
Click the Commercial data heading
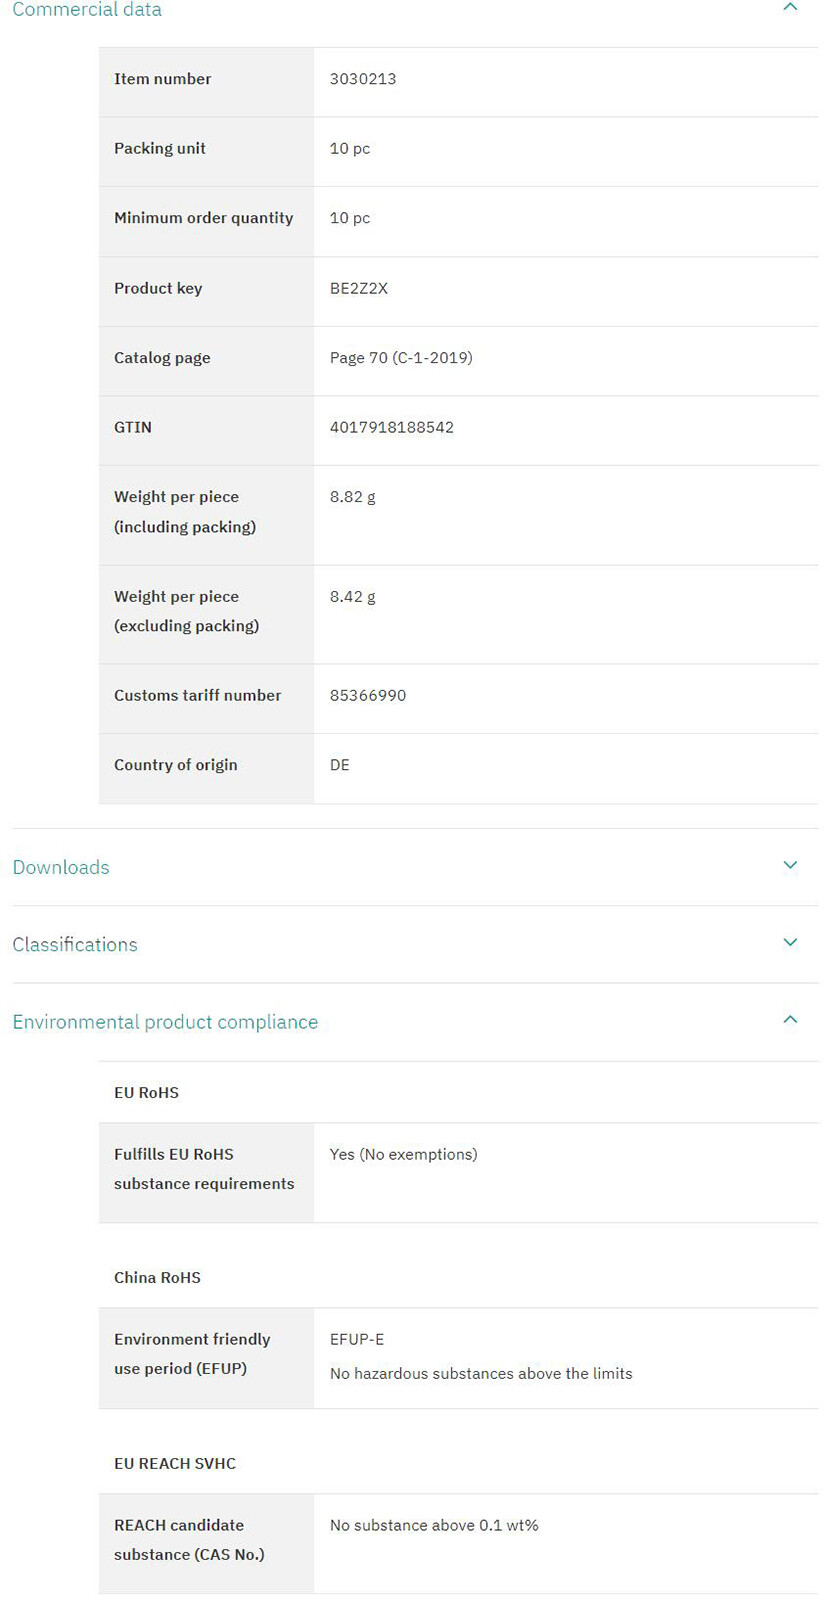pos(87,10)
